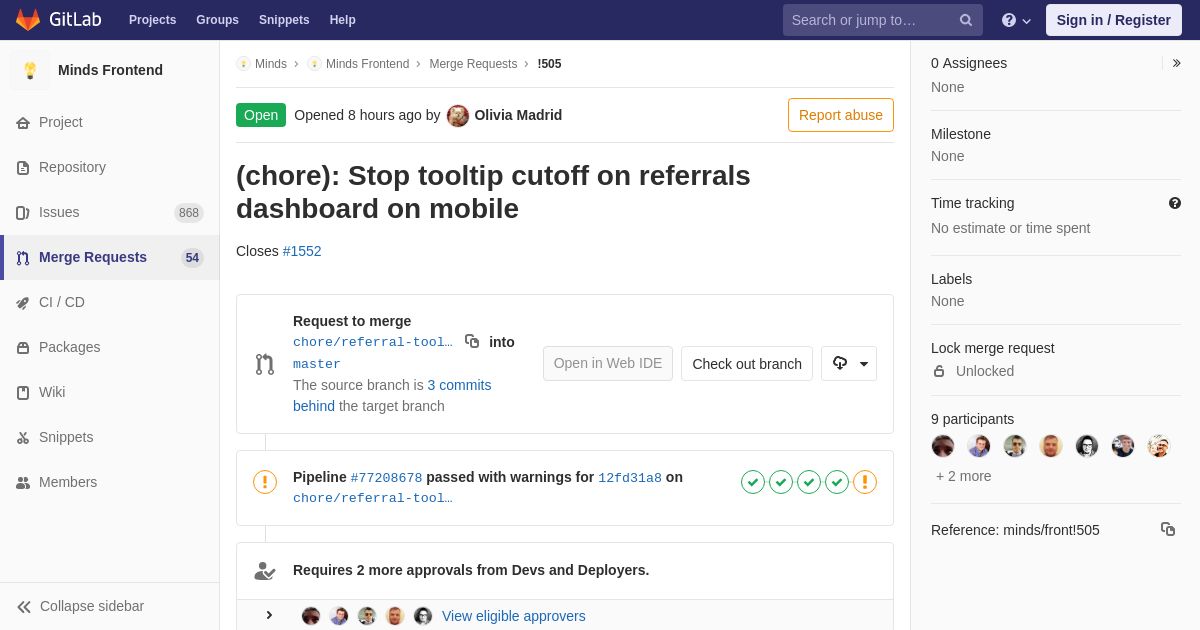Click Snippets in the top navigation
The height and width of the screenshot is (630, 1200).
[x=284, y=20]
